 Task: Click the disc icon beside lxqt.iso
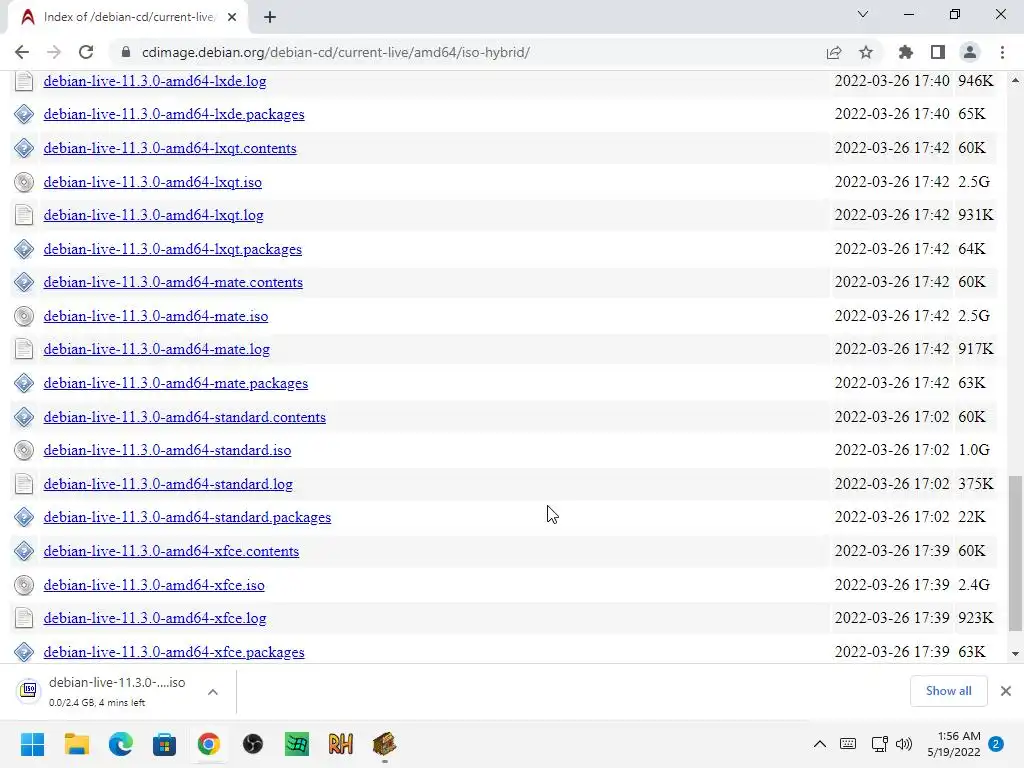[24, 182]
